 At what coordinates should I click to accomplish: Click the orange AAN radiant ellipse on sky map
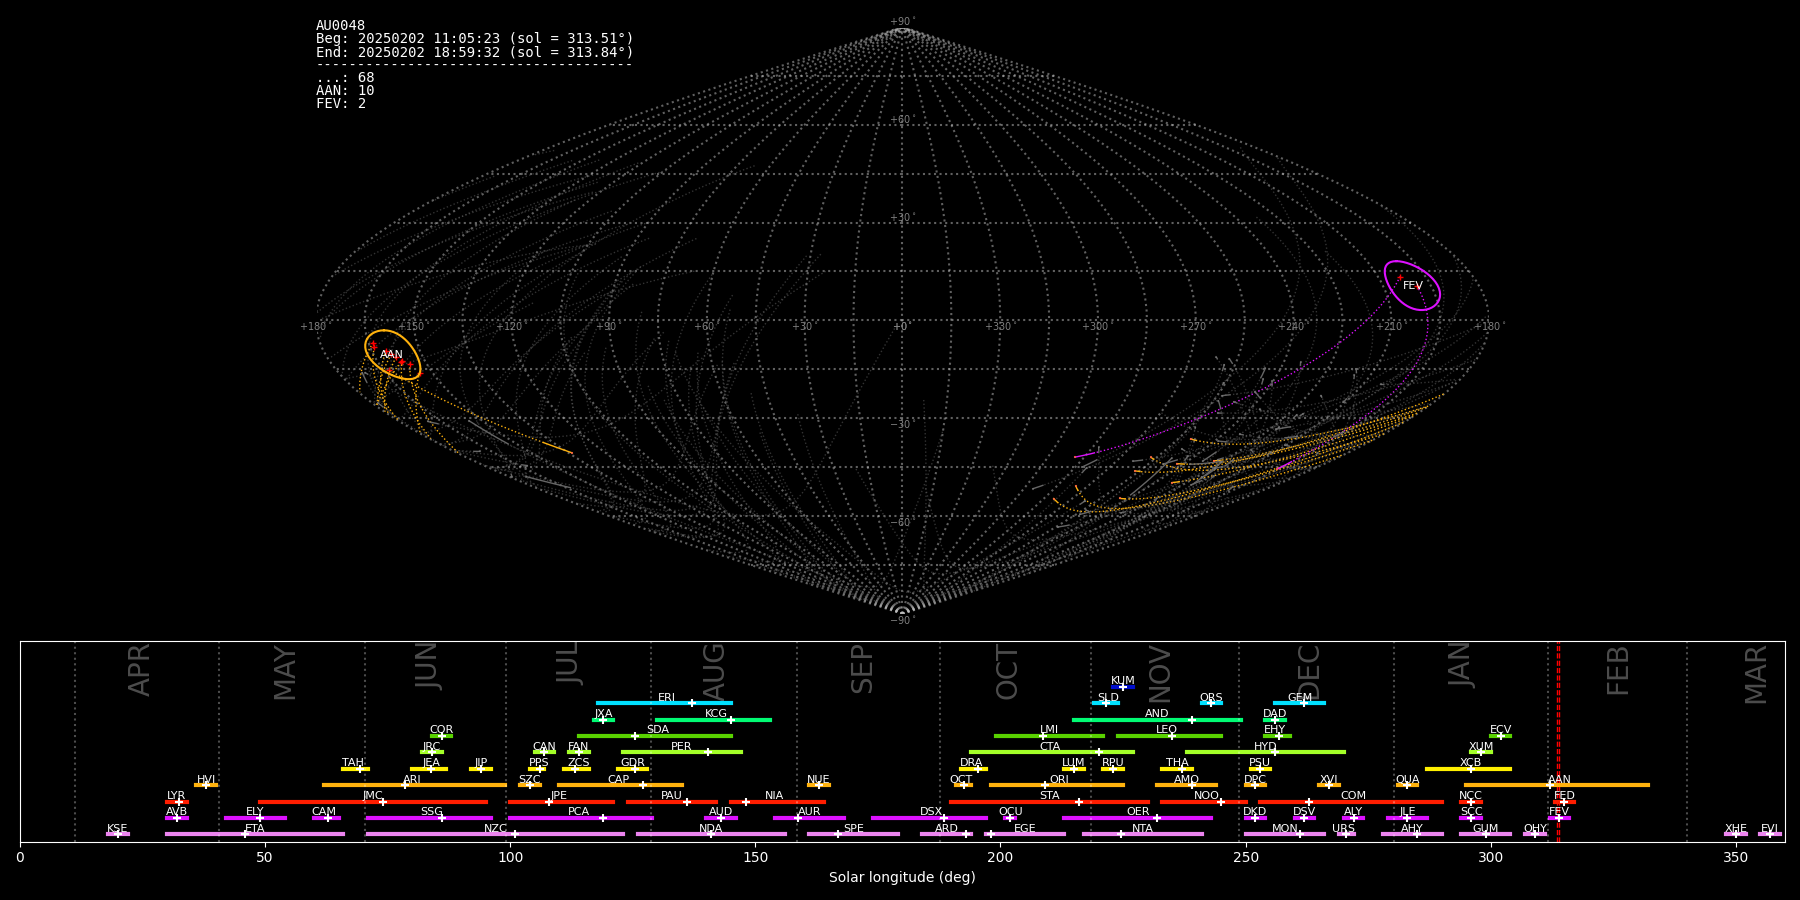(392, 355)
